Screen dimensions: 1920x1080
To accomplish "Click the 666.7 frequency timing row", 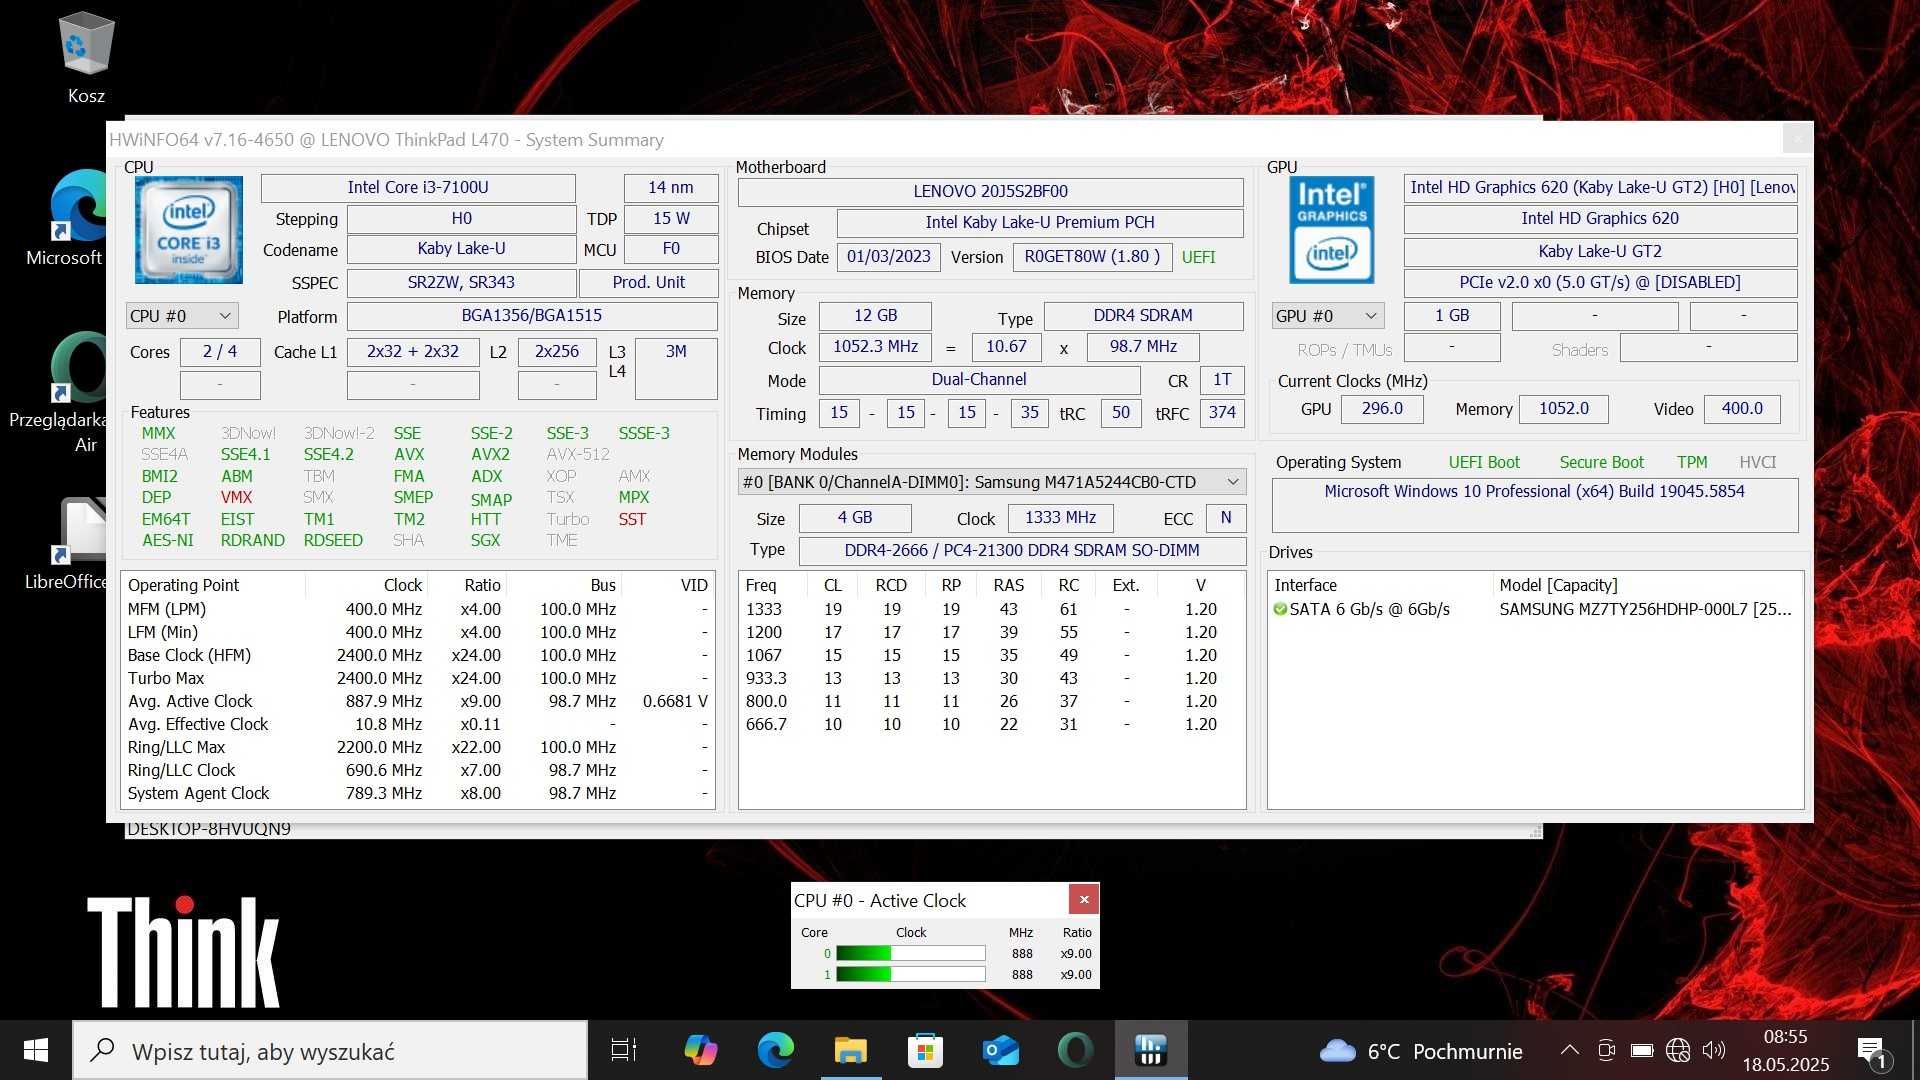I will click(990, 724).
